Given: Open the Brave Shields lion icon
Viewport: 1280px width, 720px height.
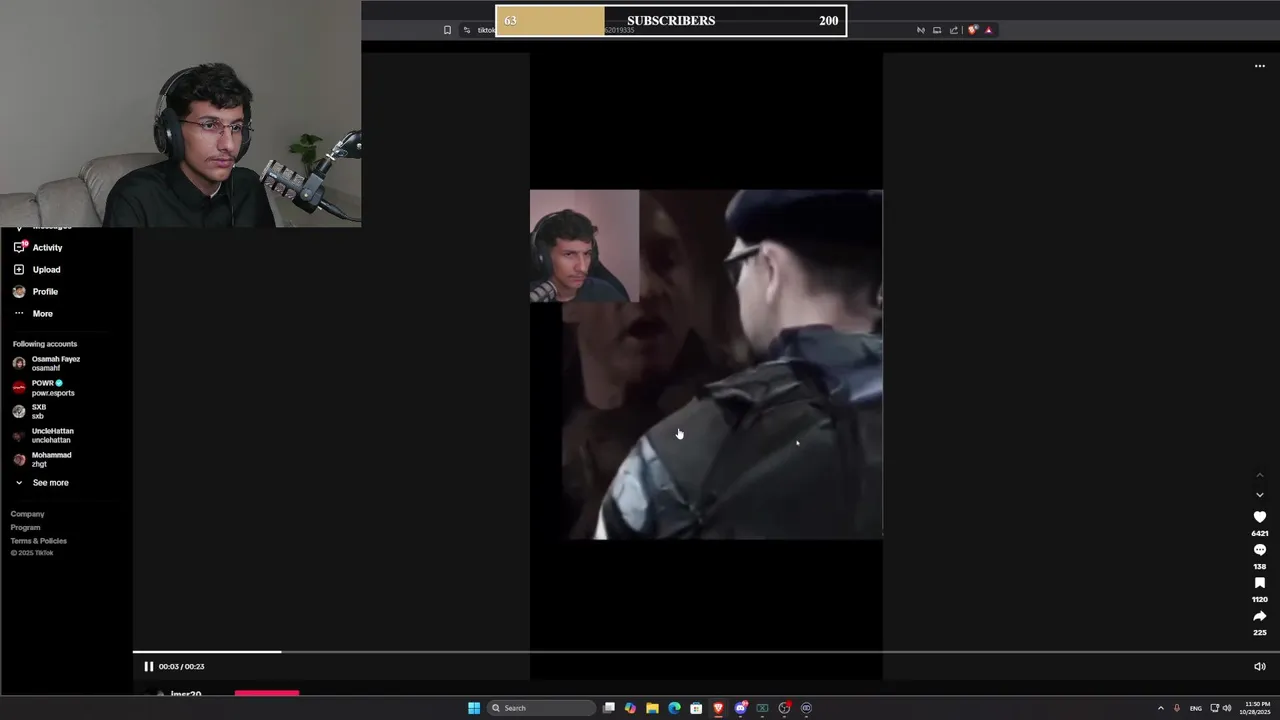Looking at the screenshot, I should pos(972,30).
